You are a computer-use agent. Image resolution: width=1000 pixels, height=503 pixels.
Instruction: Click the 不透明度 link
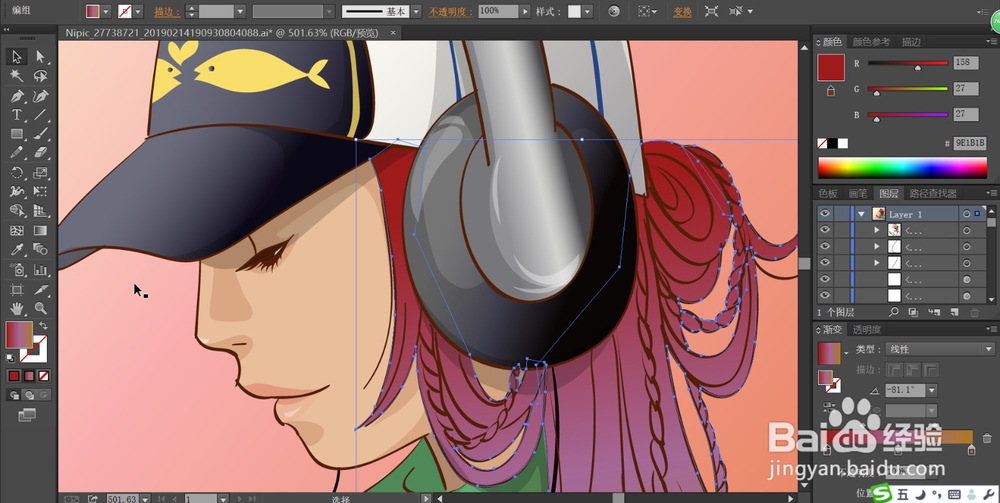point(451,11)
